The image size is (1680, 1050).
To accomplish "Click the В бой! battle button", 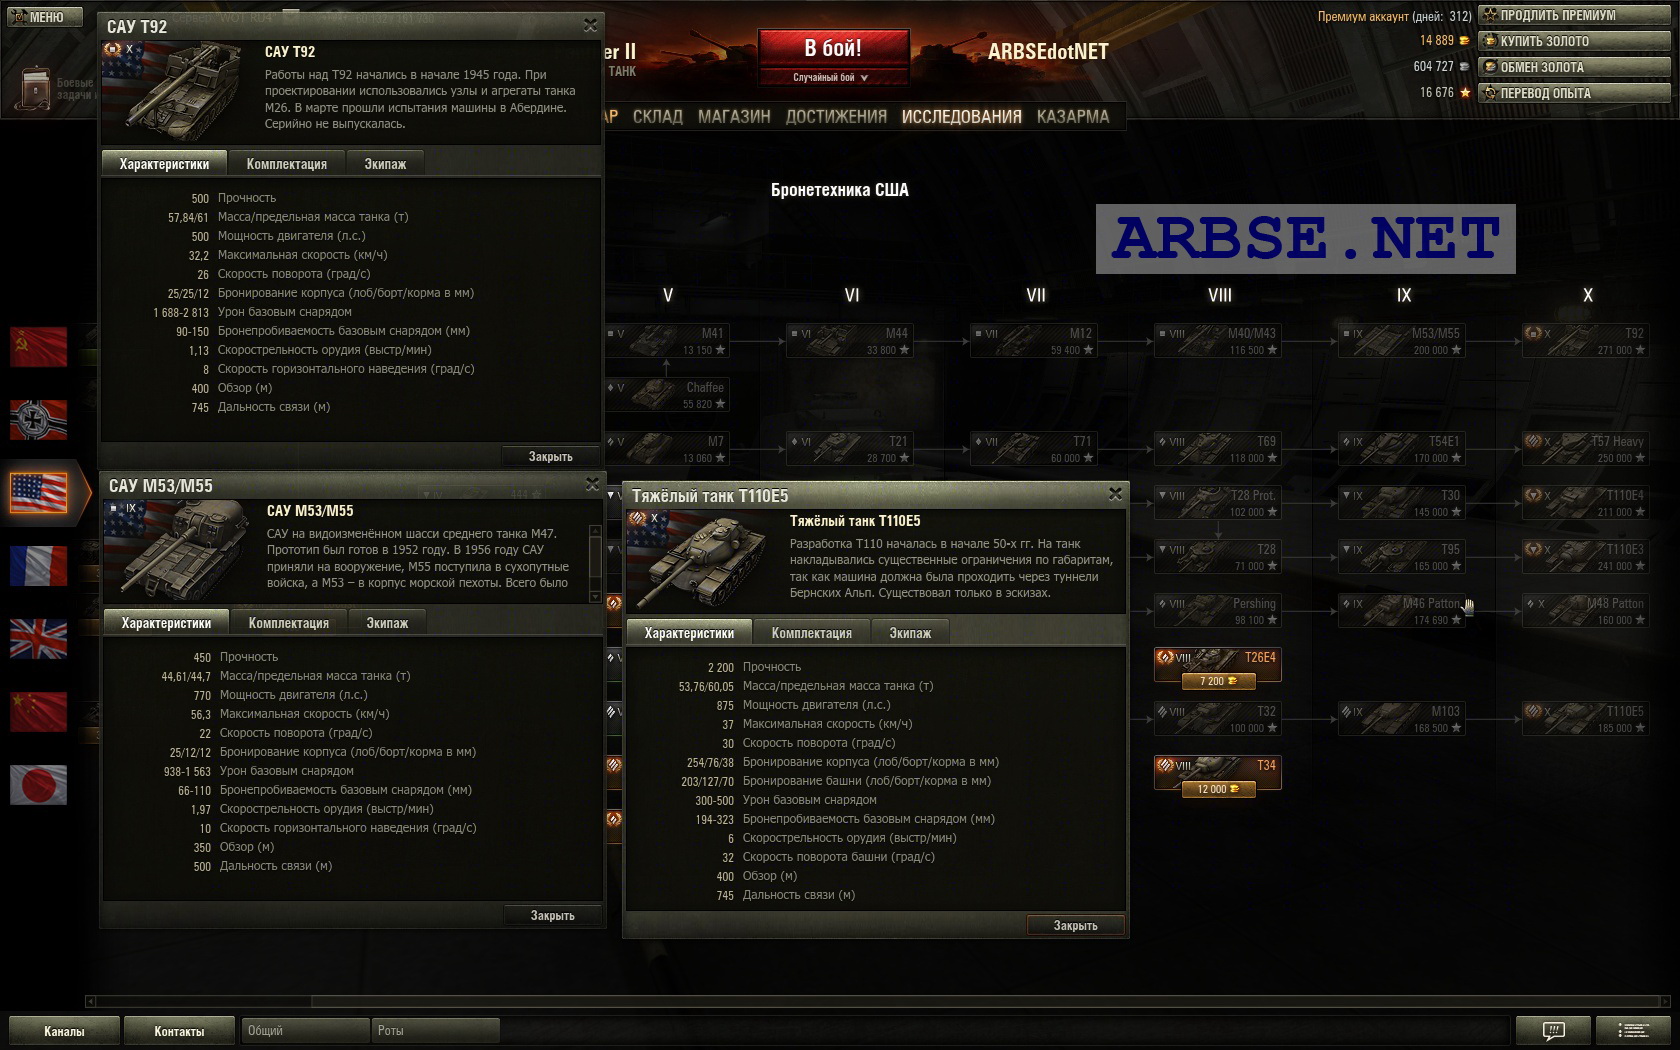I will [x=833, y=48].
